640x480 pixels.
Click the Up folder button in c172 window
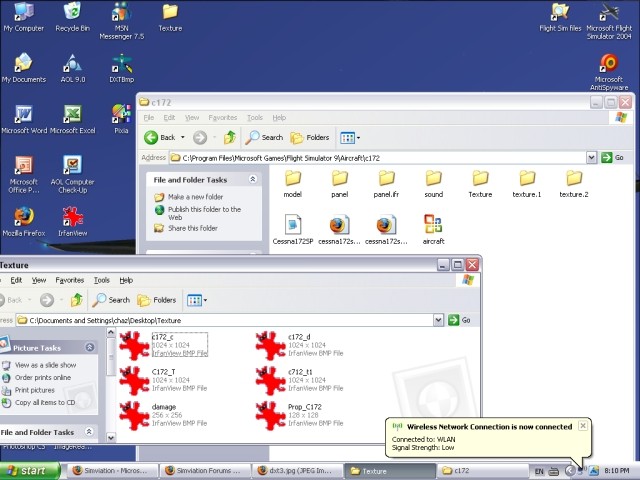click(x=230, y=138)
